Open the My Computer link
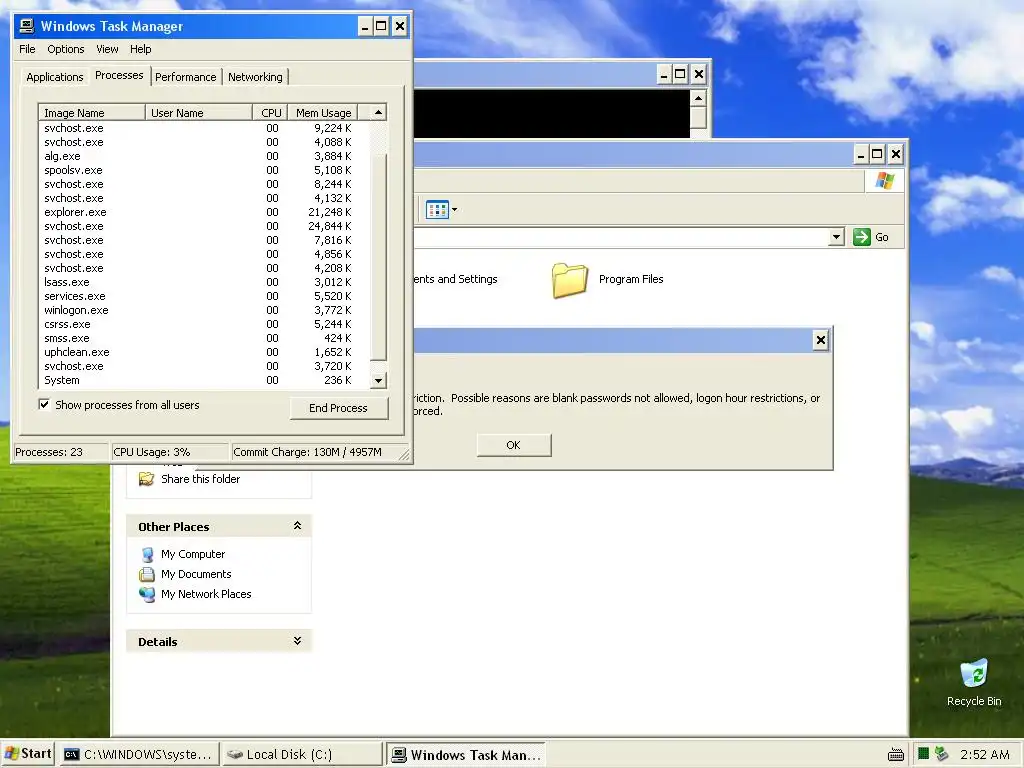This screenshot has height=768, width=1024. 193,554
